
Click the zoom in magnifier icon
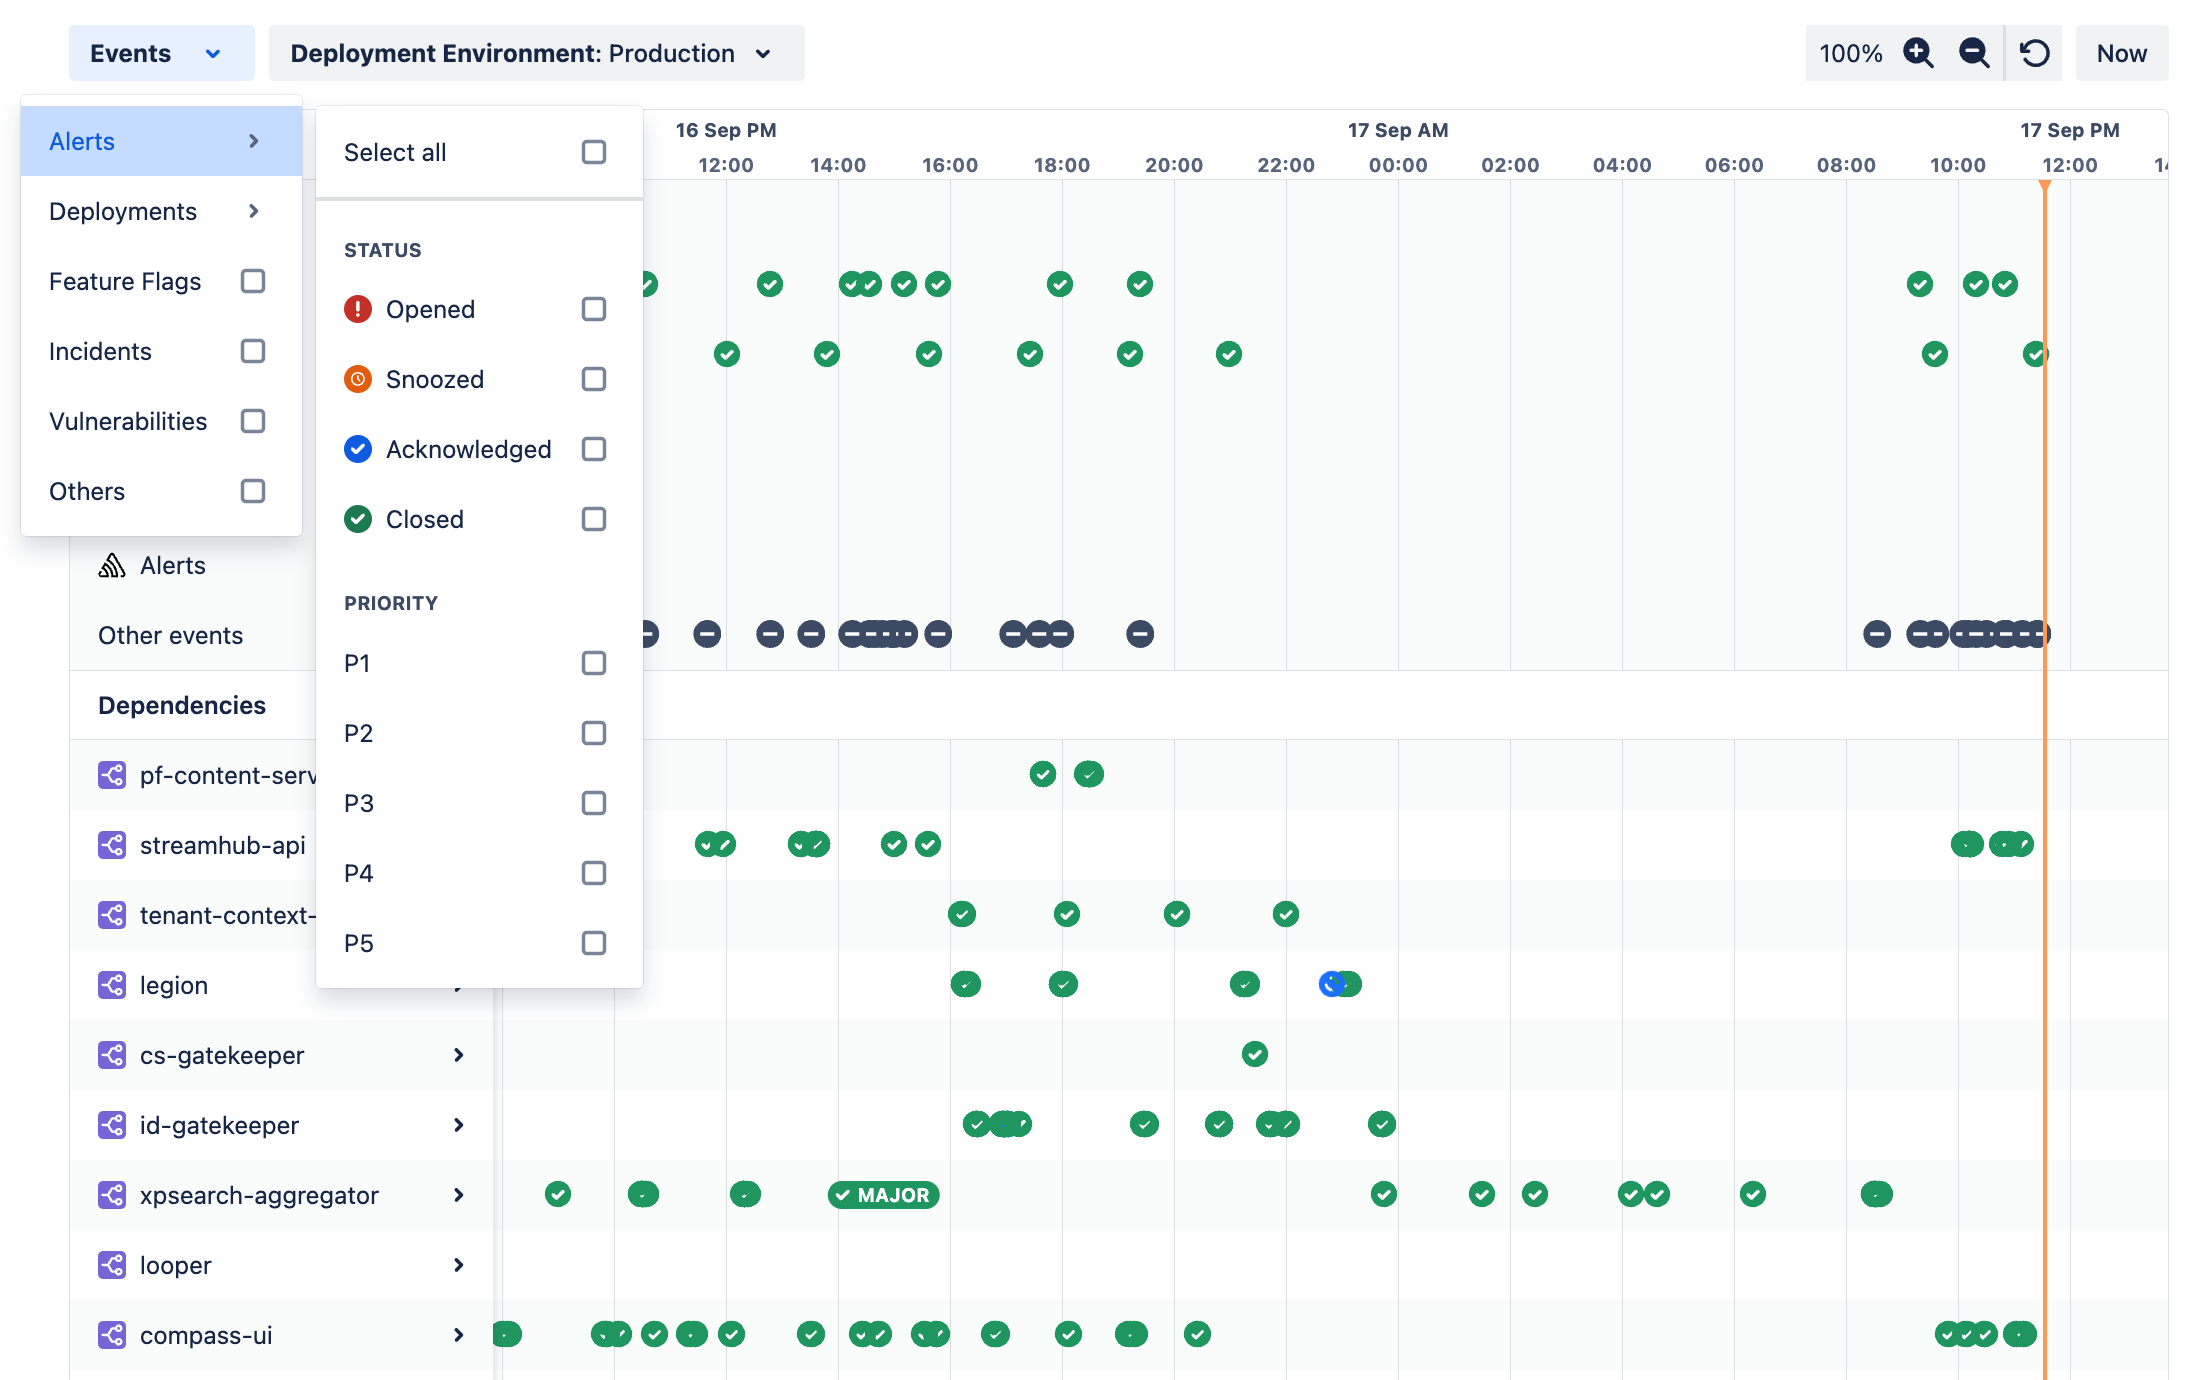point(1918,53)
